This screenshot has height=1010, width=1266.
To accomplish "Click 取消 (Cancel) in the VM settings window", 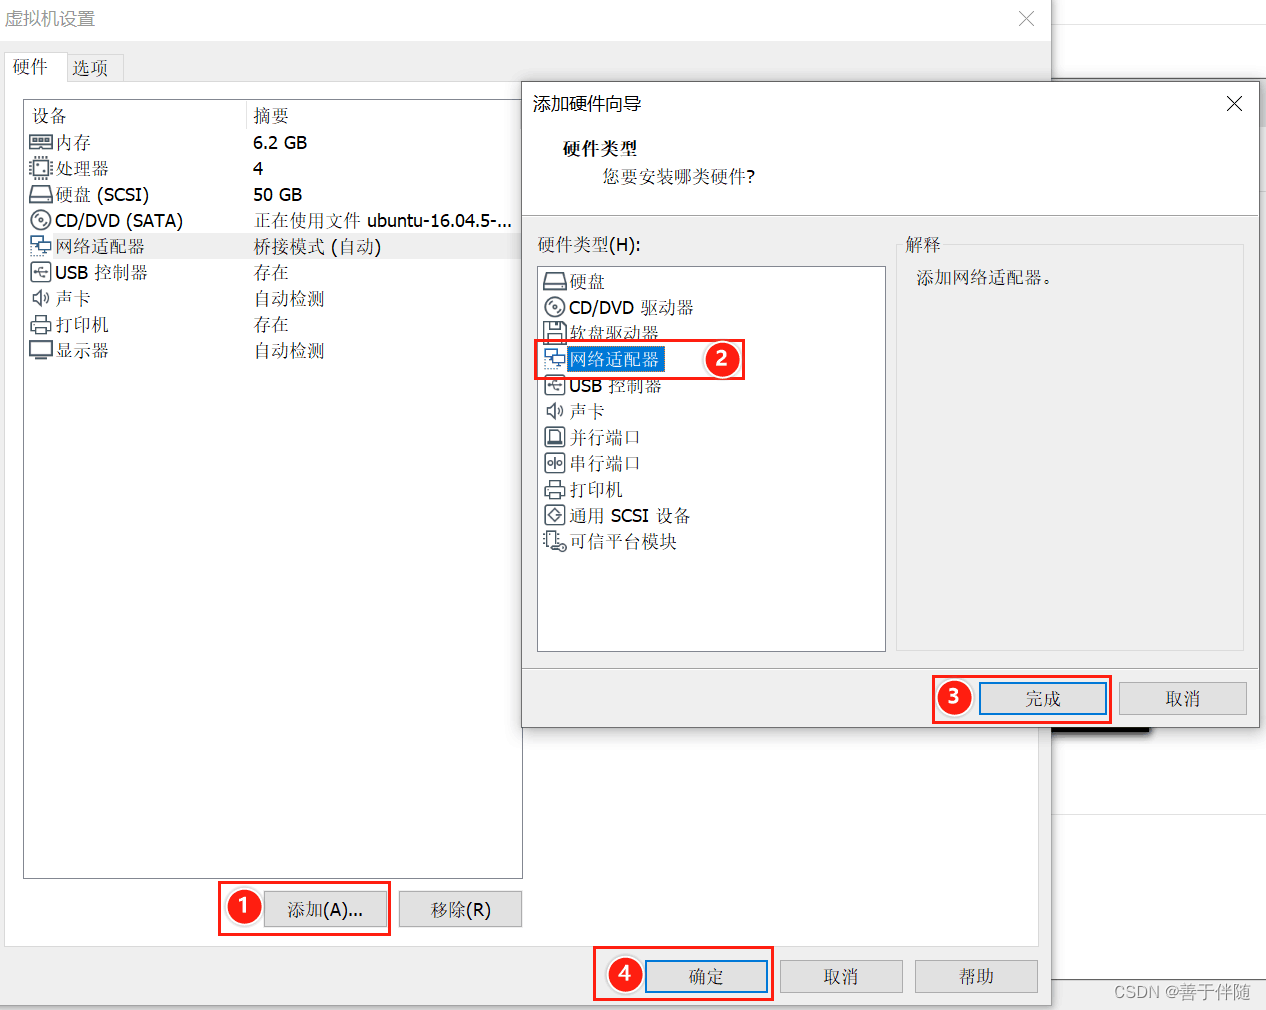I will click(x=841, y=977).
